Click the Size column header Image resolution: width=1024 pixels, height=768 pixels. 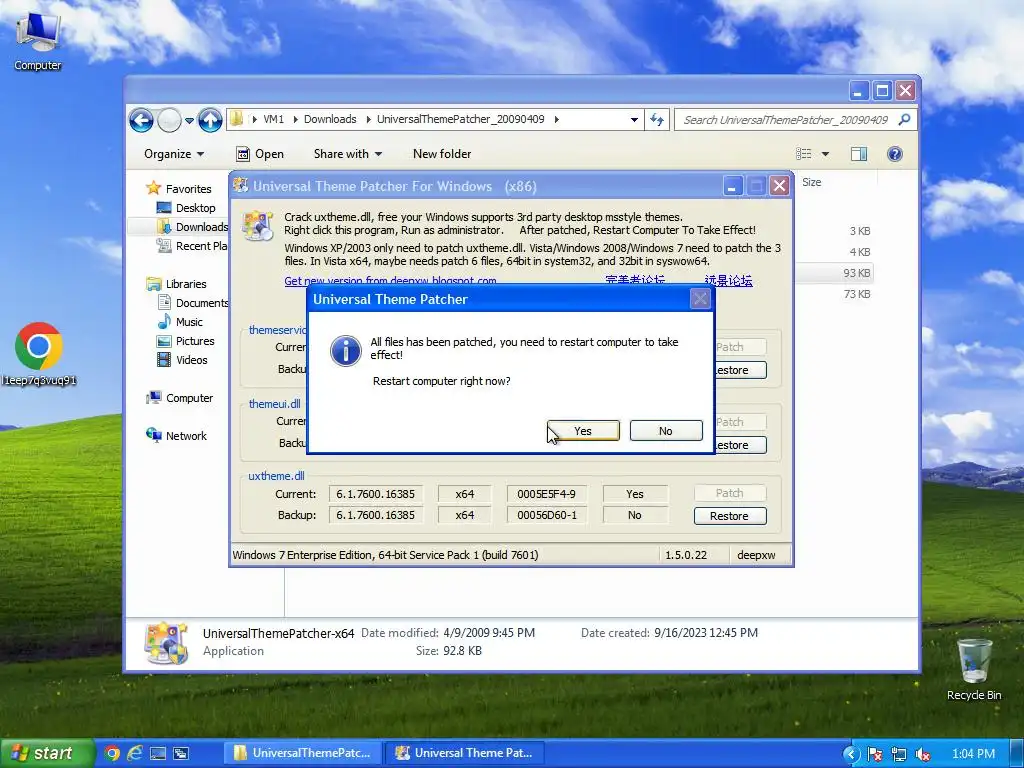click(x=812, y=182)
